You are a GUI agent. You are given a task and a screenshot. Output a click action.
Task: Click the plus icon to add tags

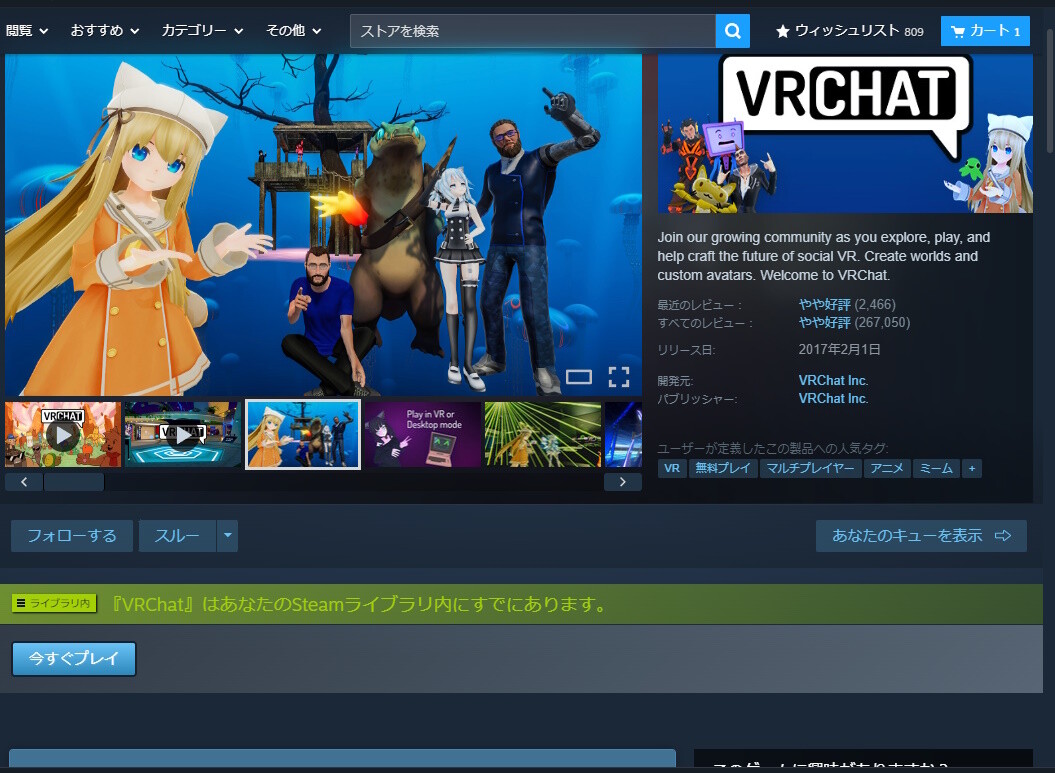click(972, 468)
